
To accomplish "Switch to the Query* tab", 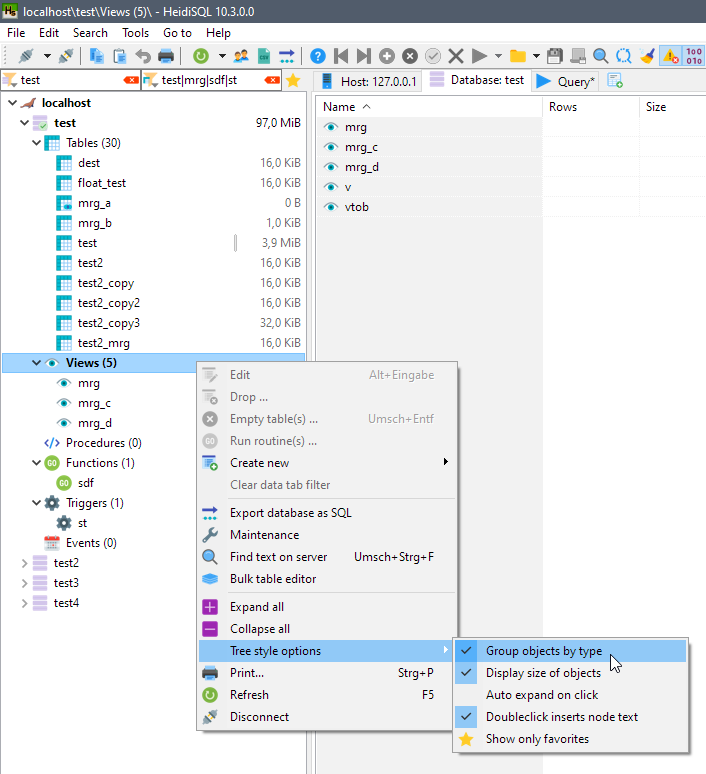I will click(566, 81).
